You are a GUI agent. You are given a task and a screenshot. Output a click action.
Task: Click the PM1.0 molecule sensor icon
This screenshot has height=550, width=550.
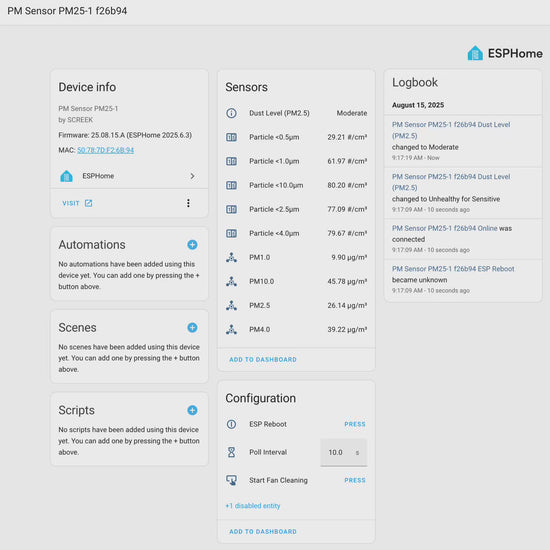(232, 257)
